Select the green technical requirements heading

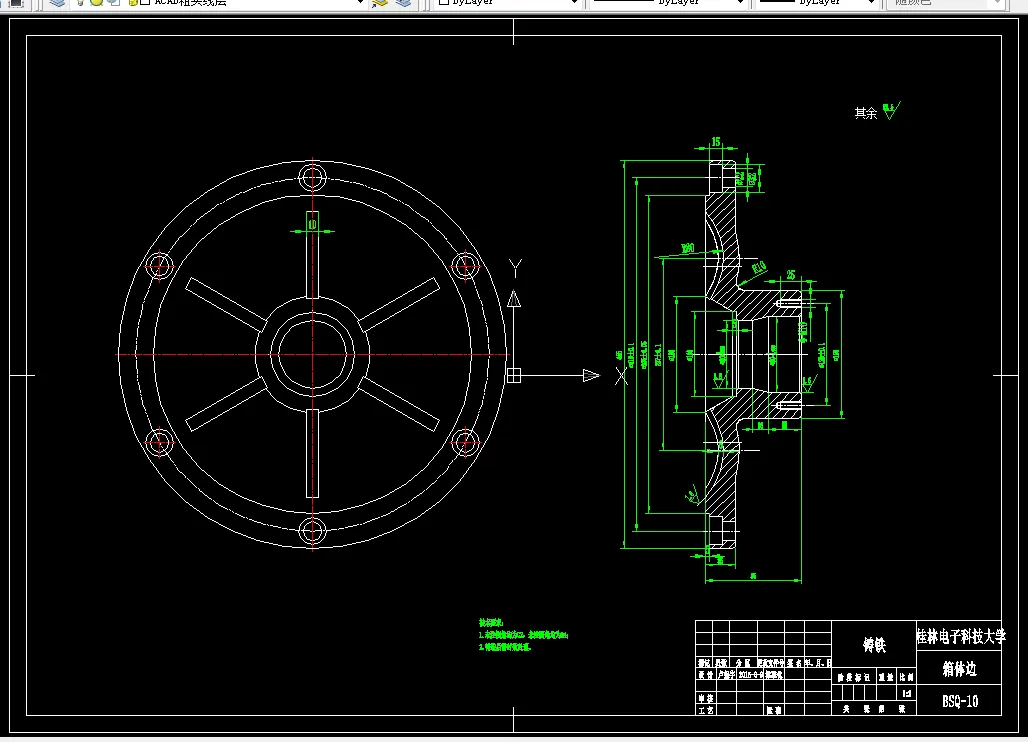[491, 622]
